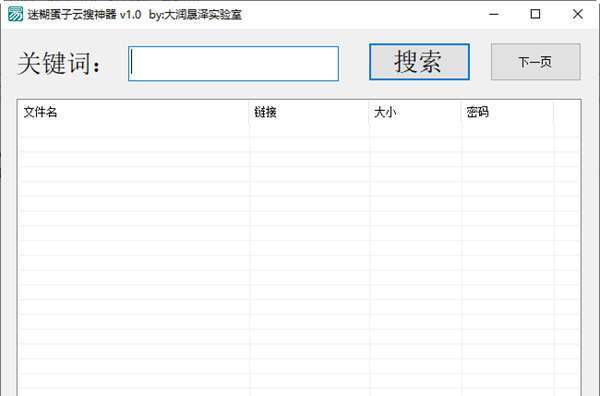
Task: Click divider between 大小 and 密码 headers
Action: tap(461, 112)
